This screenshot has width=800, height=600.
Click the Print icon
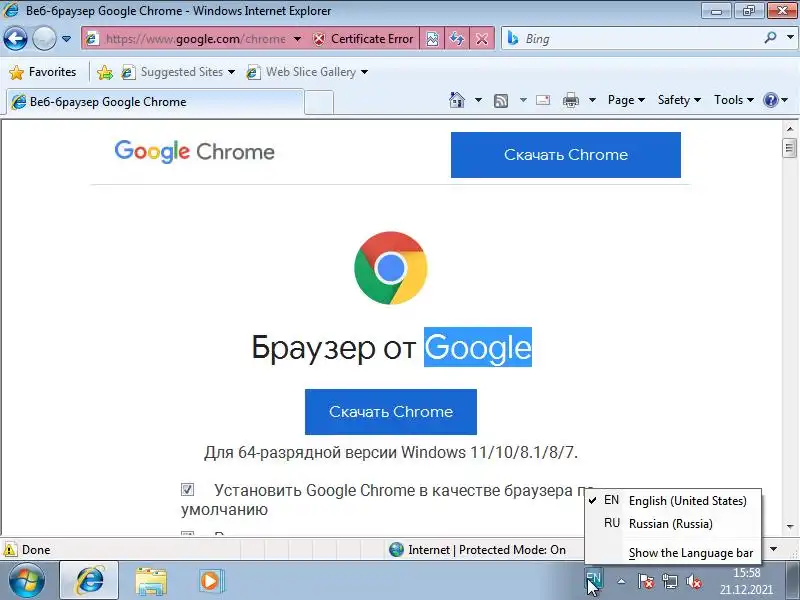tap(571, 100)
